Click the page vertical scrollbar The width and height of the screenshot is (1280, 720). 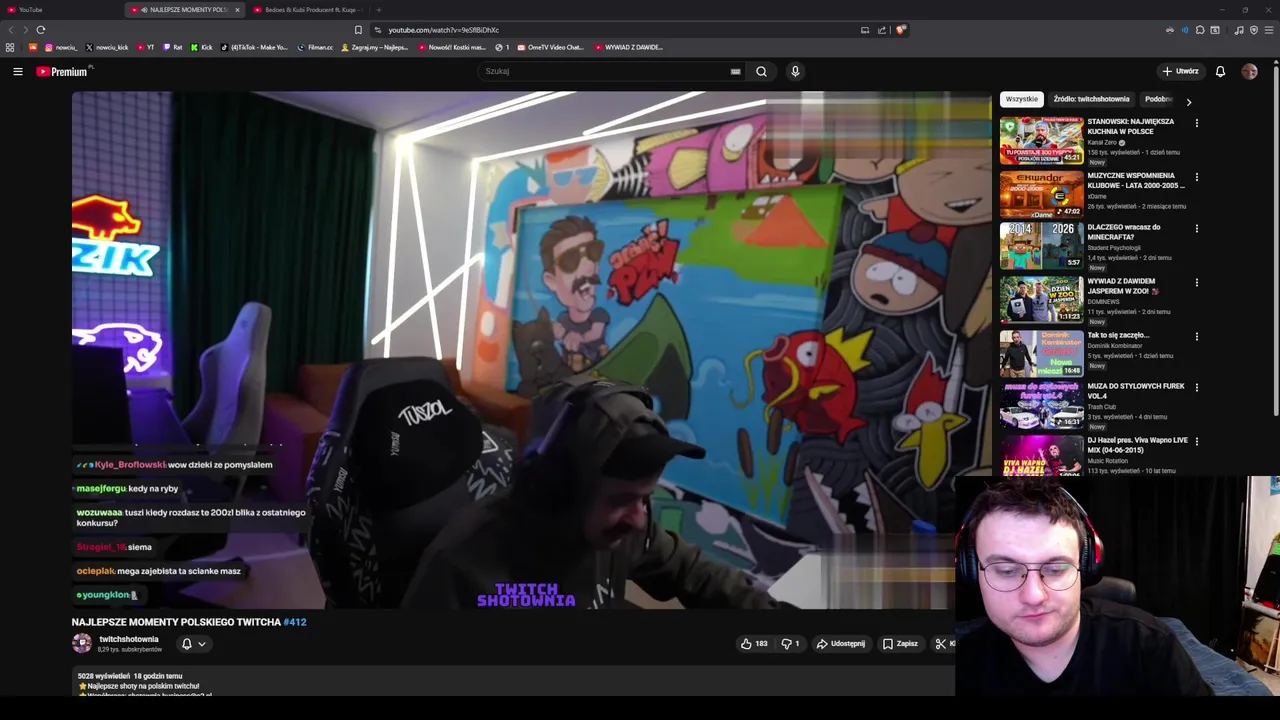tap(1276, 240)
